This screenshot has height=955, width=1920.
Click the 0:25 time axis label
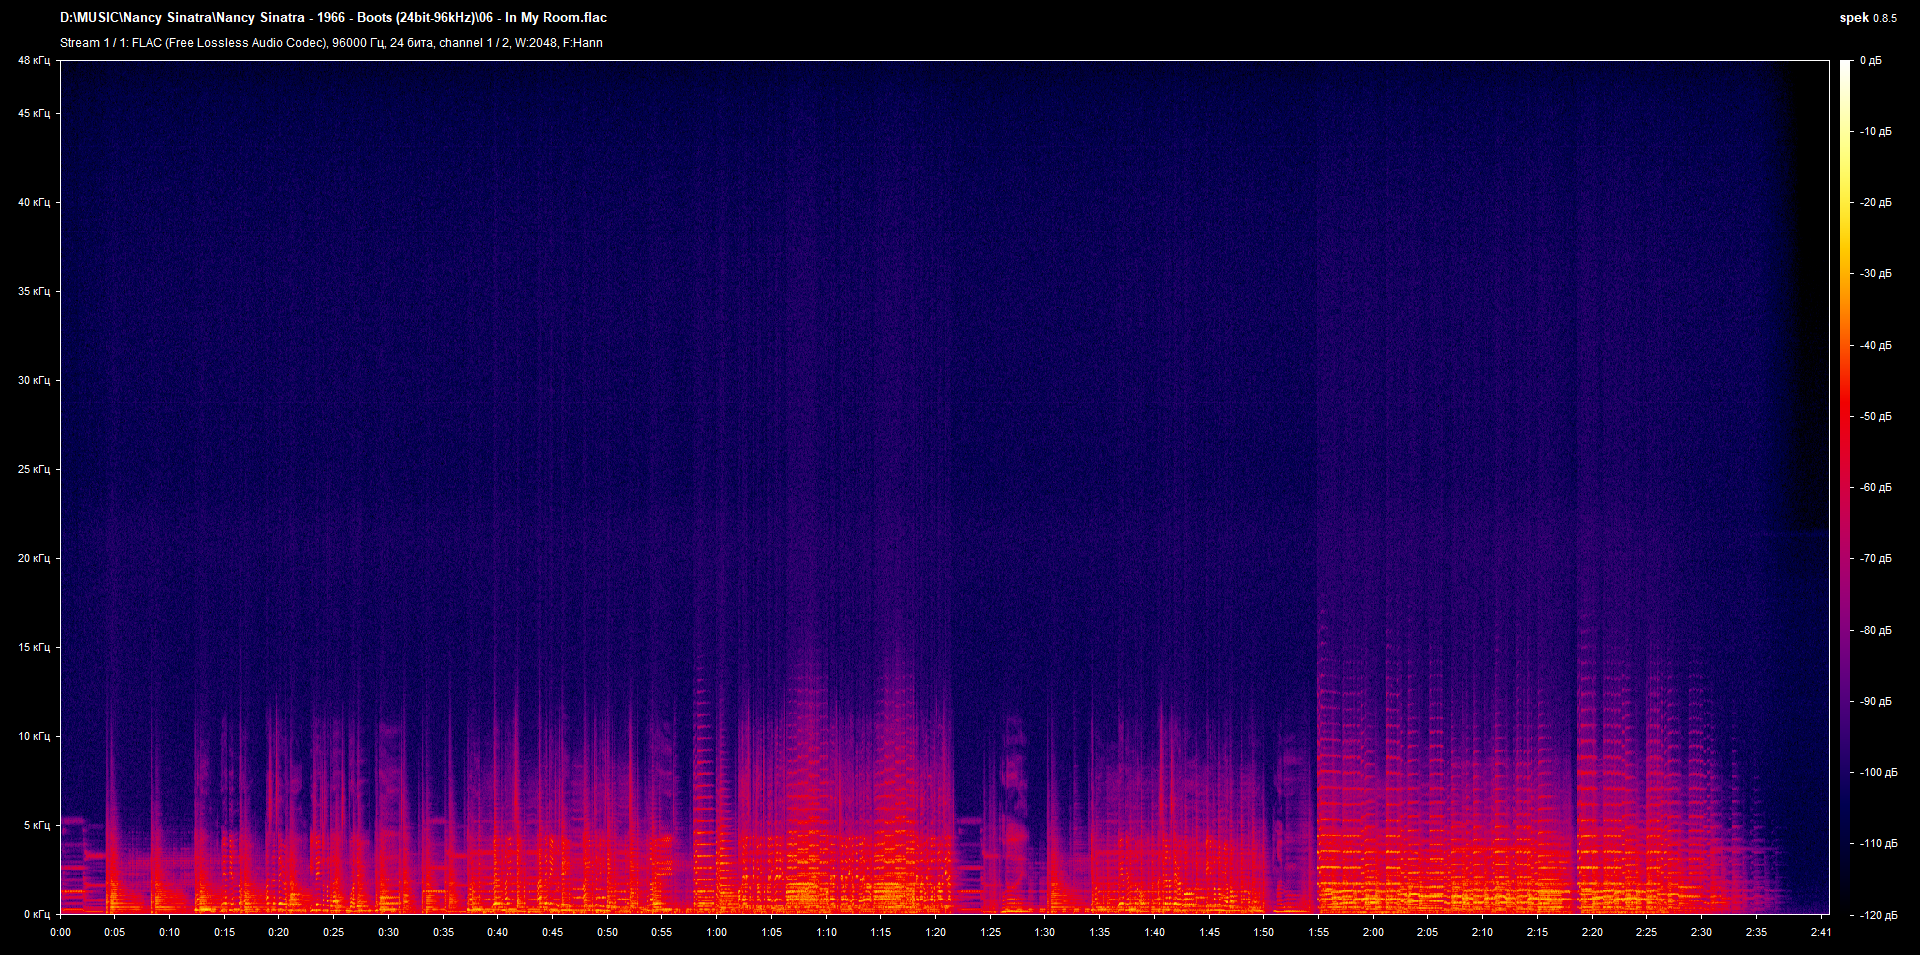[334, 932]
